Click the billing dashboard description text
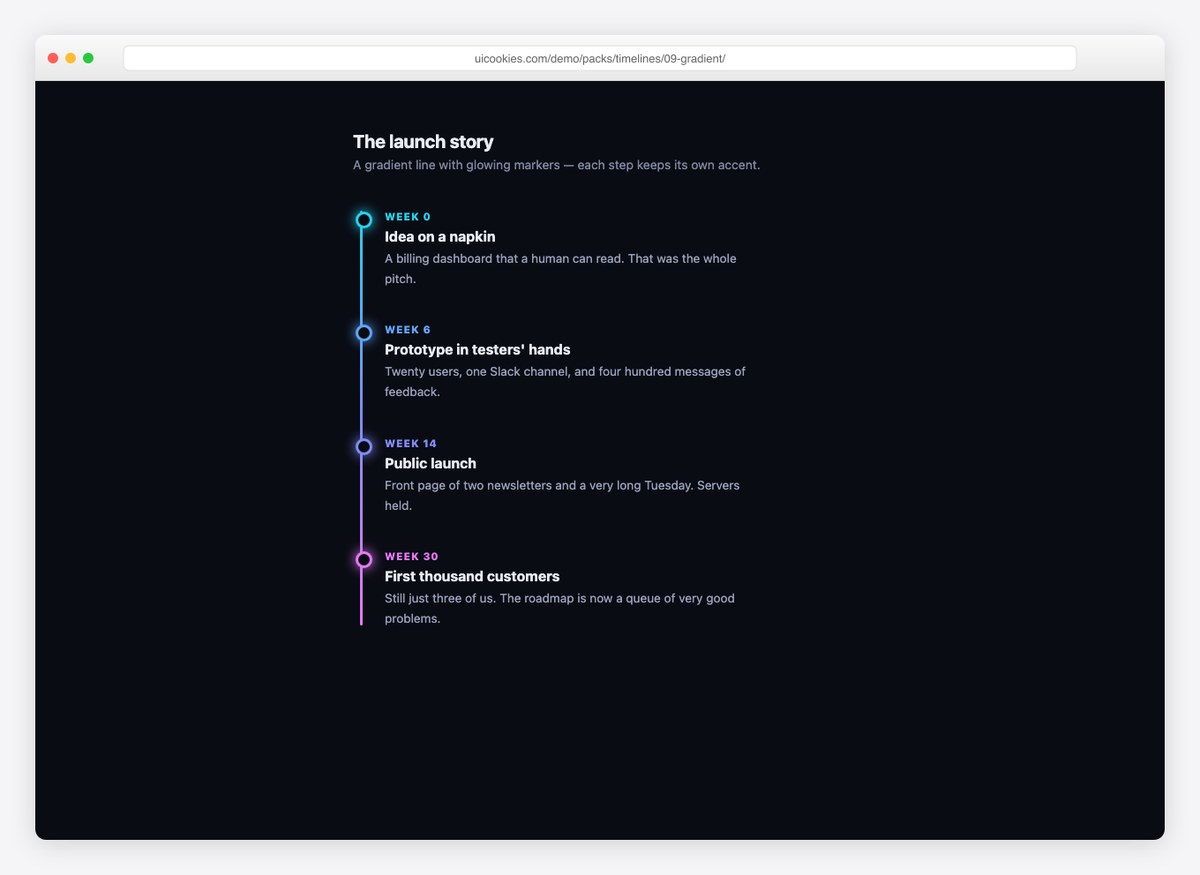The width and height of the screenshot is (1200, 875). coord(561,269)
